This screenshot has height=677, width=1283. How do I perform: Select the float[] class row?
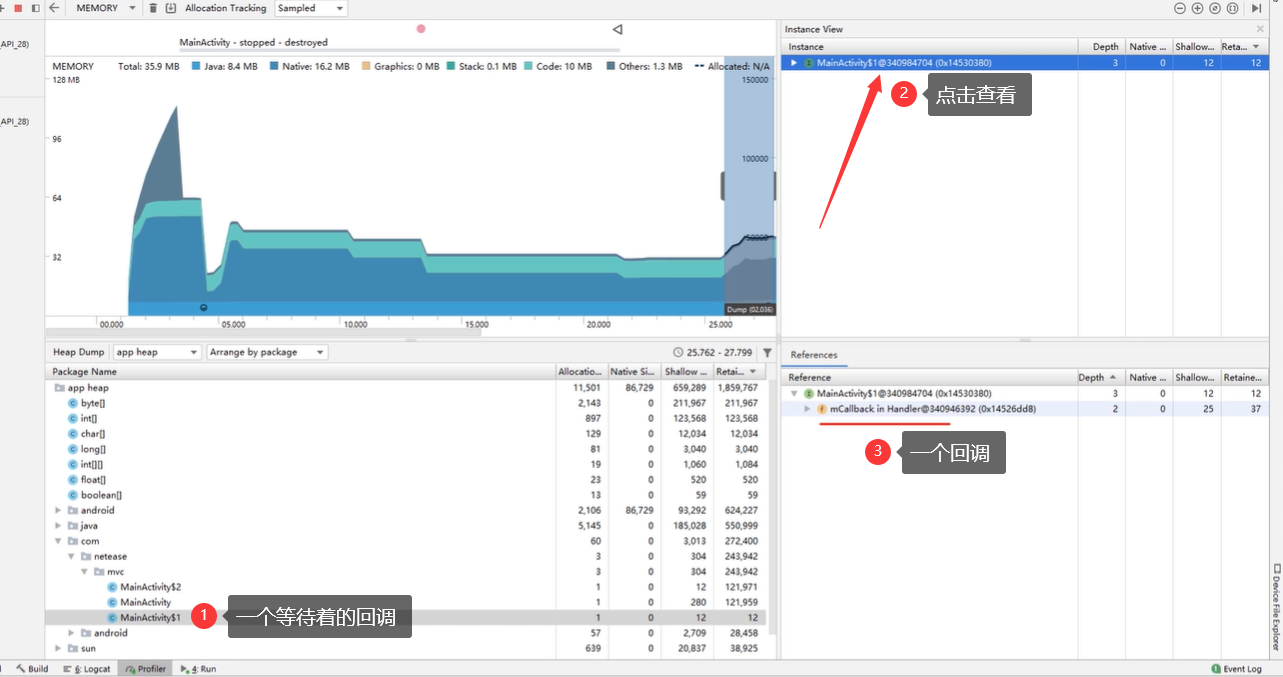click(x=406, y=480)
